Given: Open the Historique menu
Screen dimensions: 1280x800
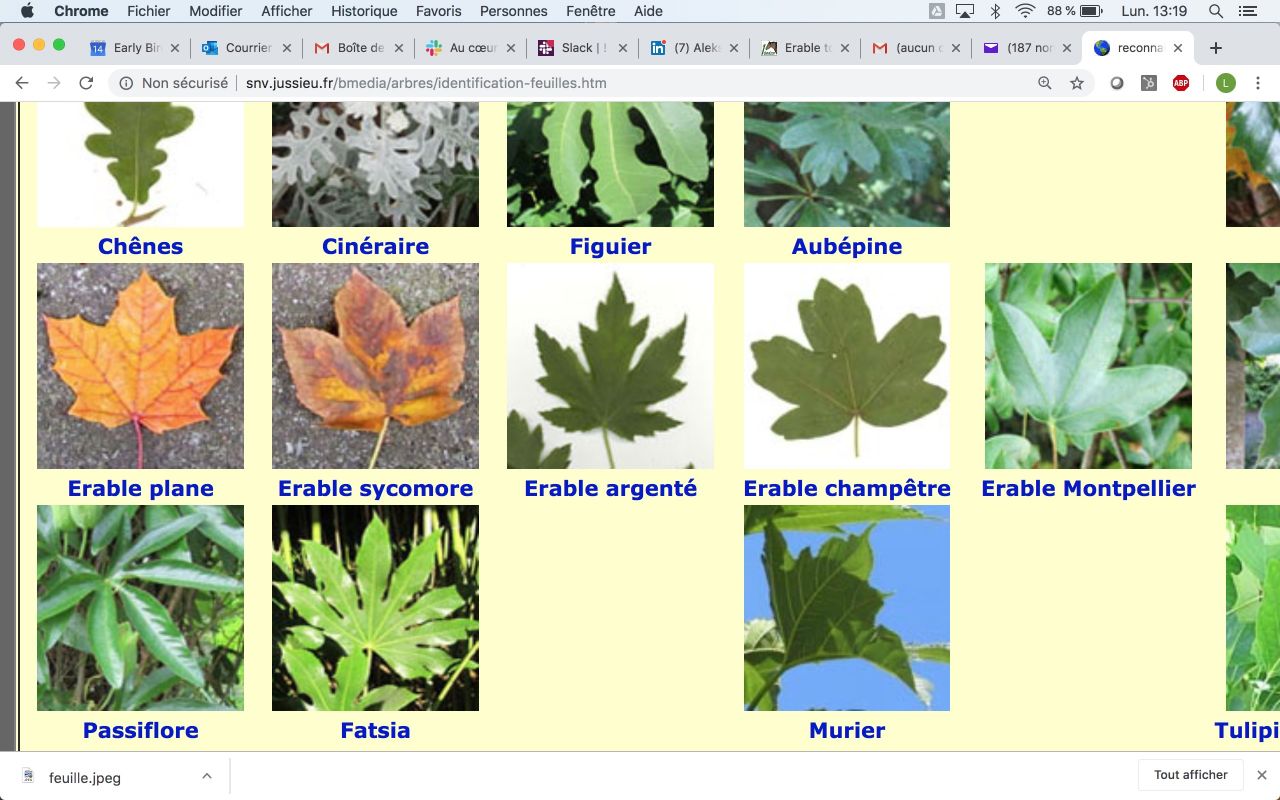Looking at the screenshot, I should tap(363, 11).
